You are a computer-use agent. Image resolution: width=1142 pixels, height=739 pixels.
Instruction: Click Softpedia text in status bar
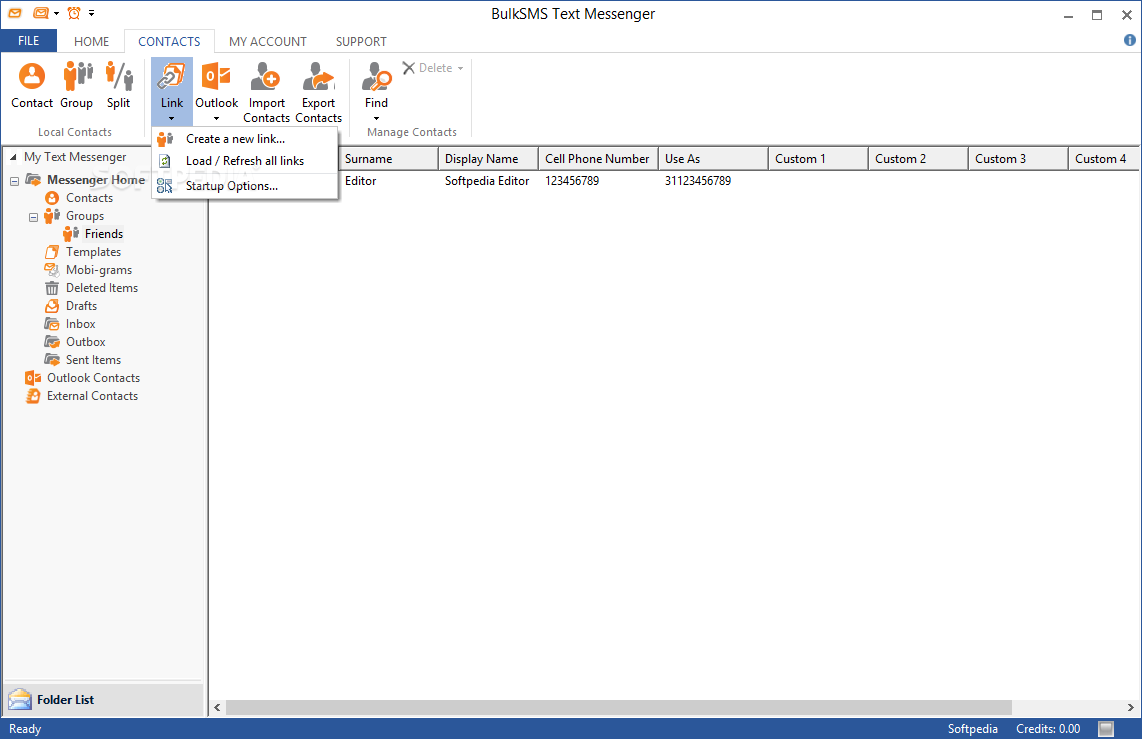(972, 729)
